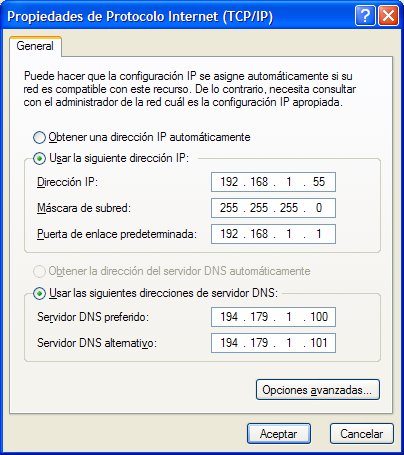
Task: Select Usar la siguiente dirección IP
Action: click(39, 158)
